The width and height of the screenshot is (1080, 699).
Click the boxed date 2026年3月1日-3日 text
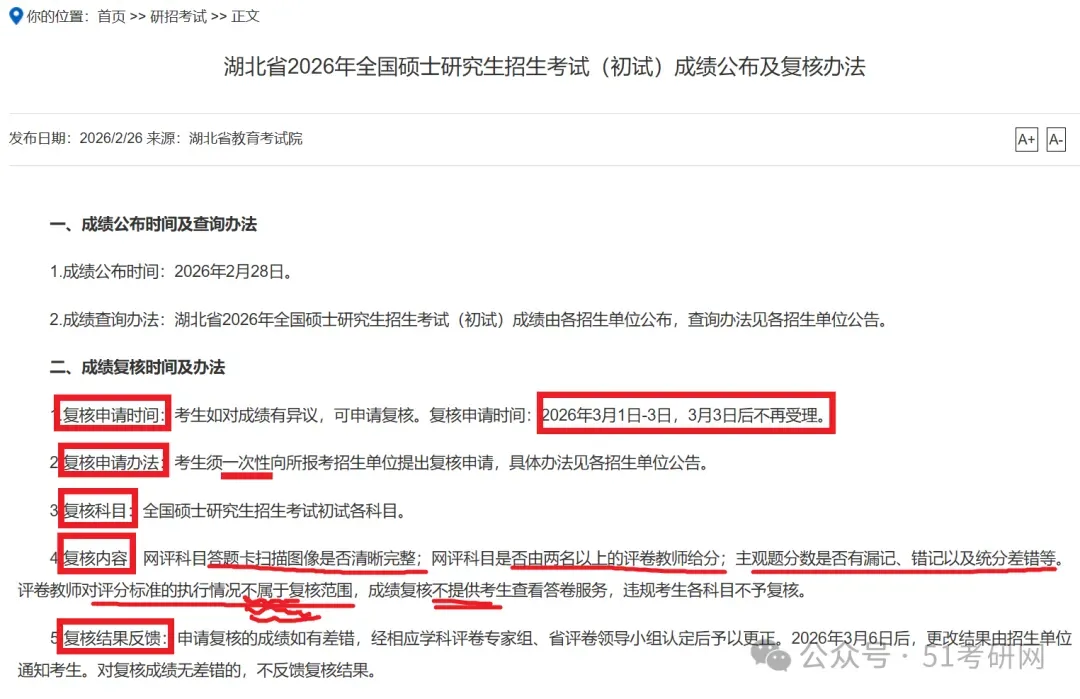[x=685, y=415]
